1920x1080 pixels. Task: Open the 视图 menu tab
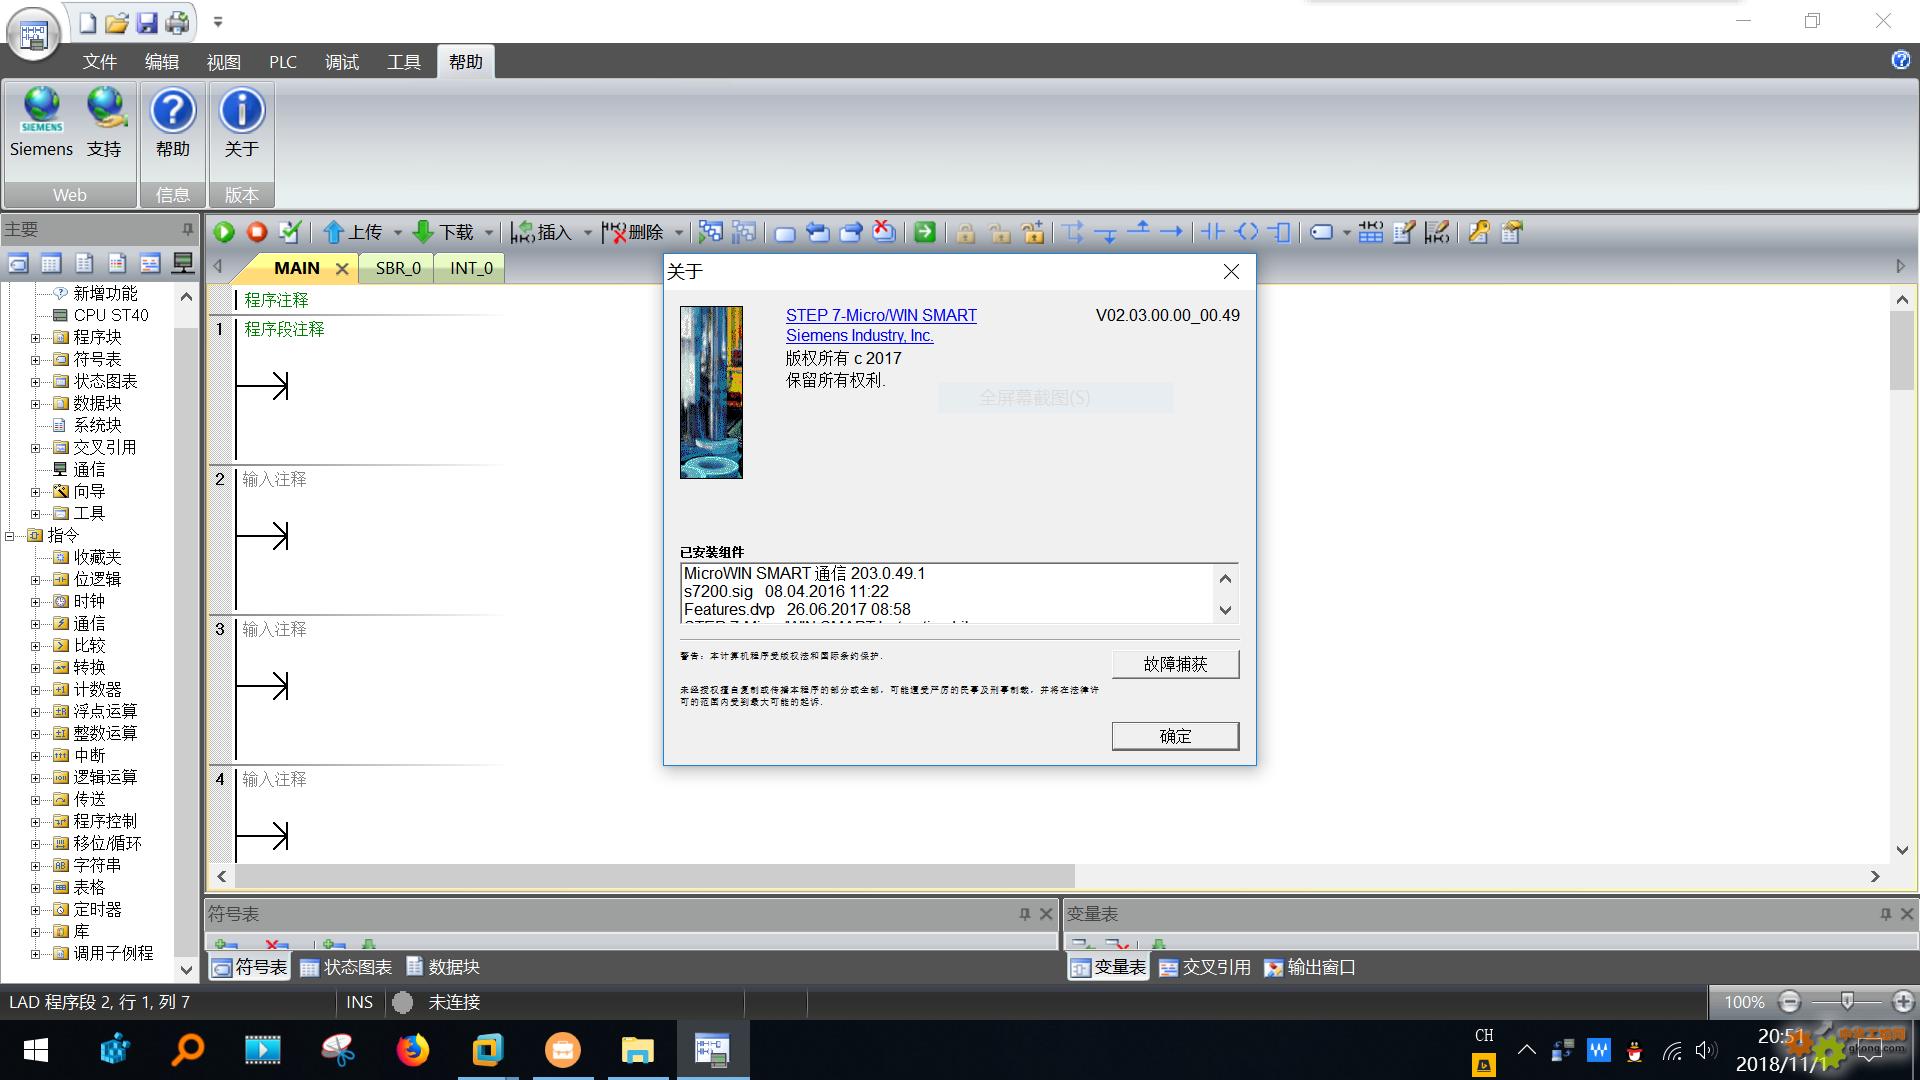coord(223,62)
